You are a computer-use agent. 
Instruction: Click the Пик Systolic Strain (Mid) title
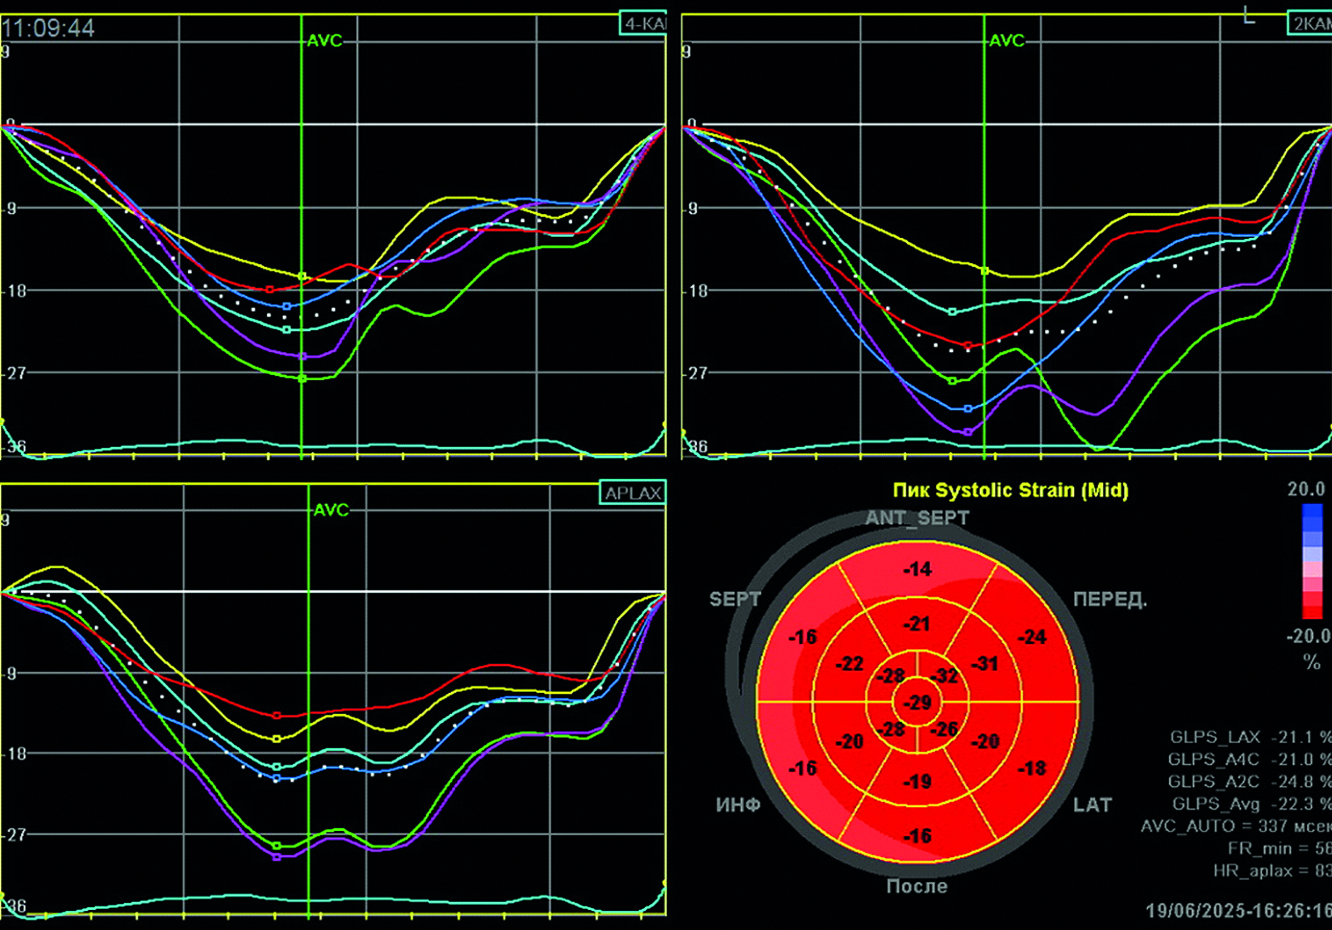(x=1010, y=490)
